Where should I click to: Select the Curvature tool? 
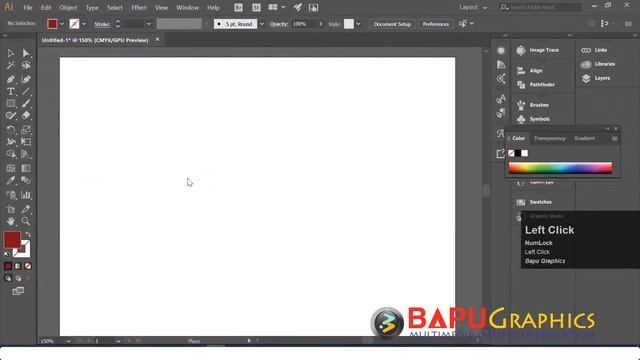click(x=26, y=79)
